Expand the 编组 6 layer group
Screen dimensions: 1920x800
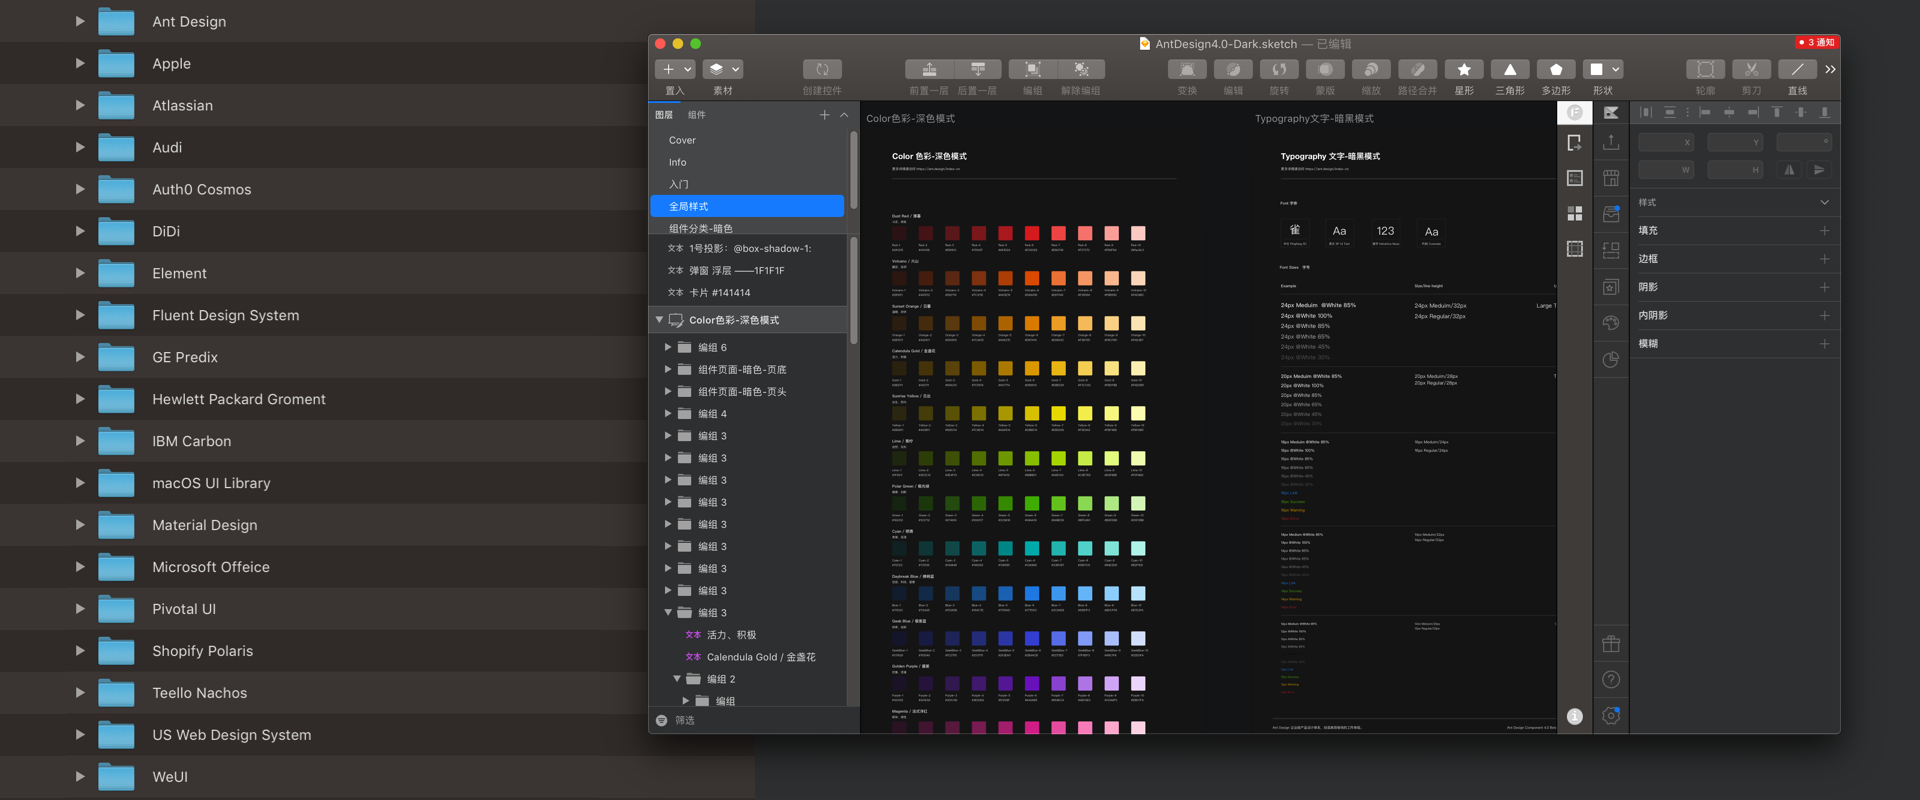click(x=668, y=347)
